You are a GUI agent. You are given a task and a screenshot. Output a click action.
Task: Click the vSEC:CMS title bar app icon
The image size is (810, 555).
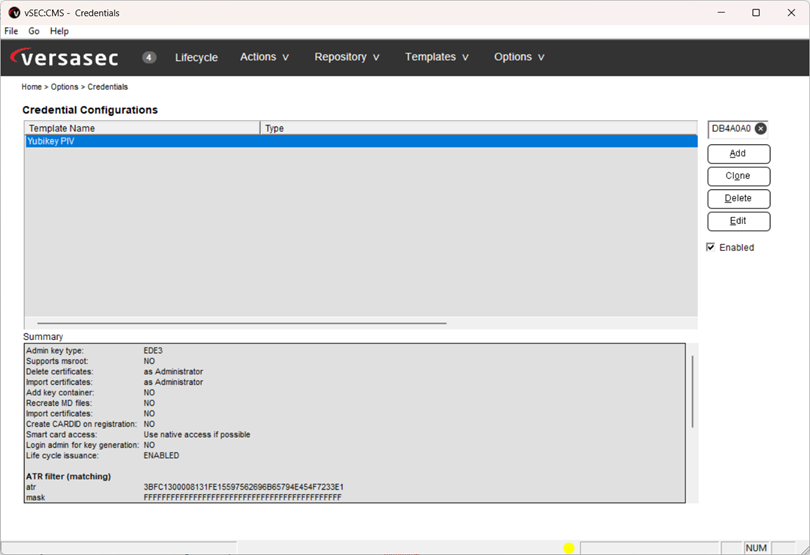pos(13,13)
